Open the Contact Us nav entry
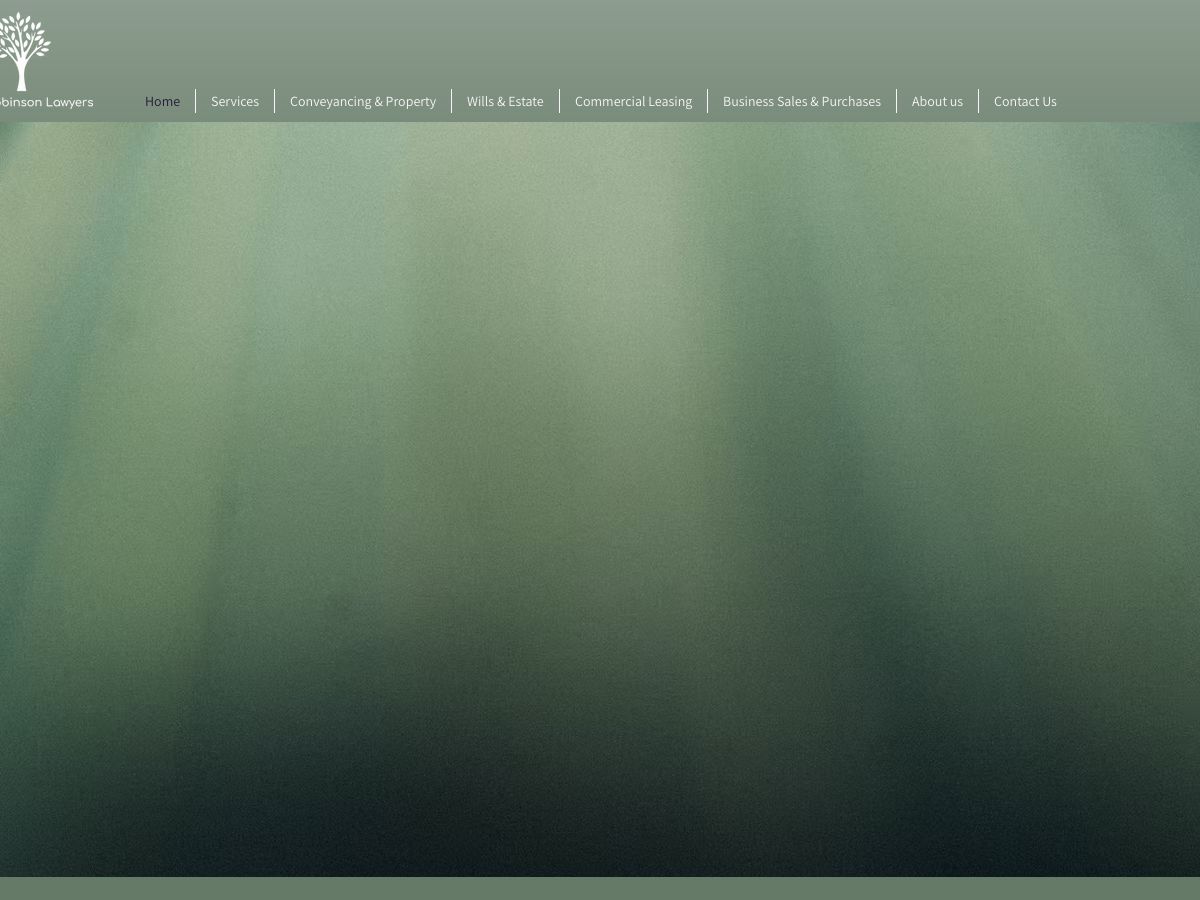Image resolution: width=1200 pixels, height=900 pixels. click(1025, 101)
